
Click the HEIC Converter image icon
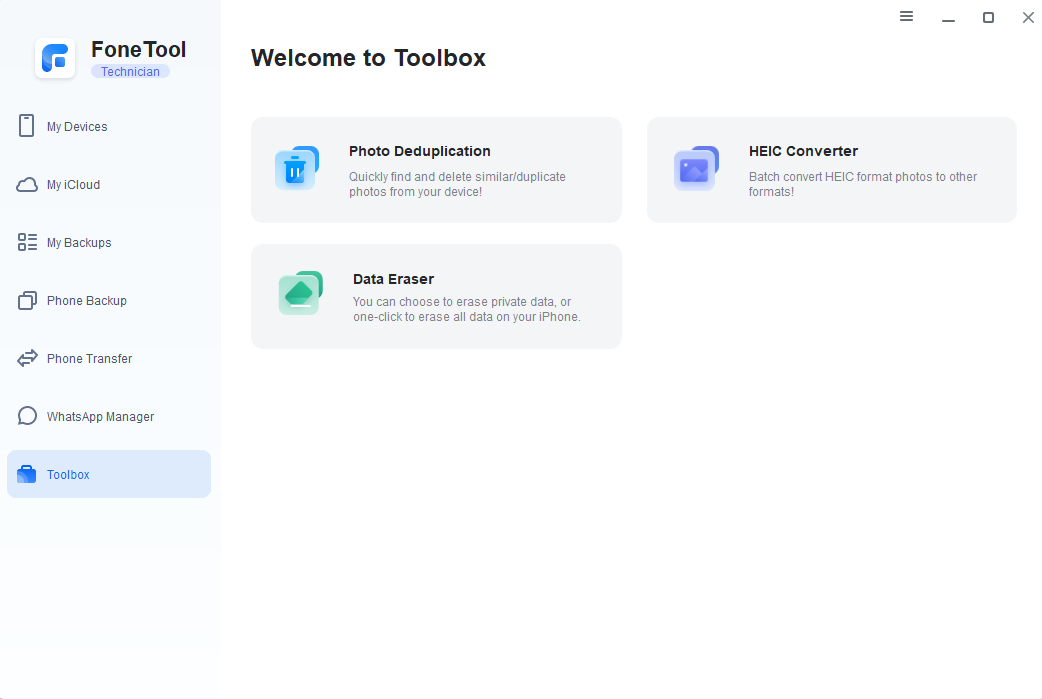pyautogui.click(x=696, y=169)
